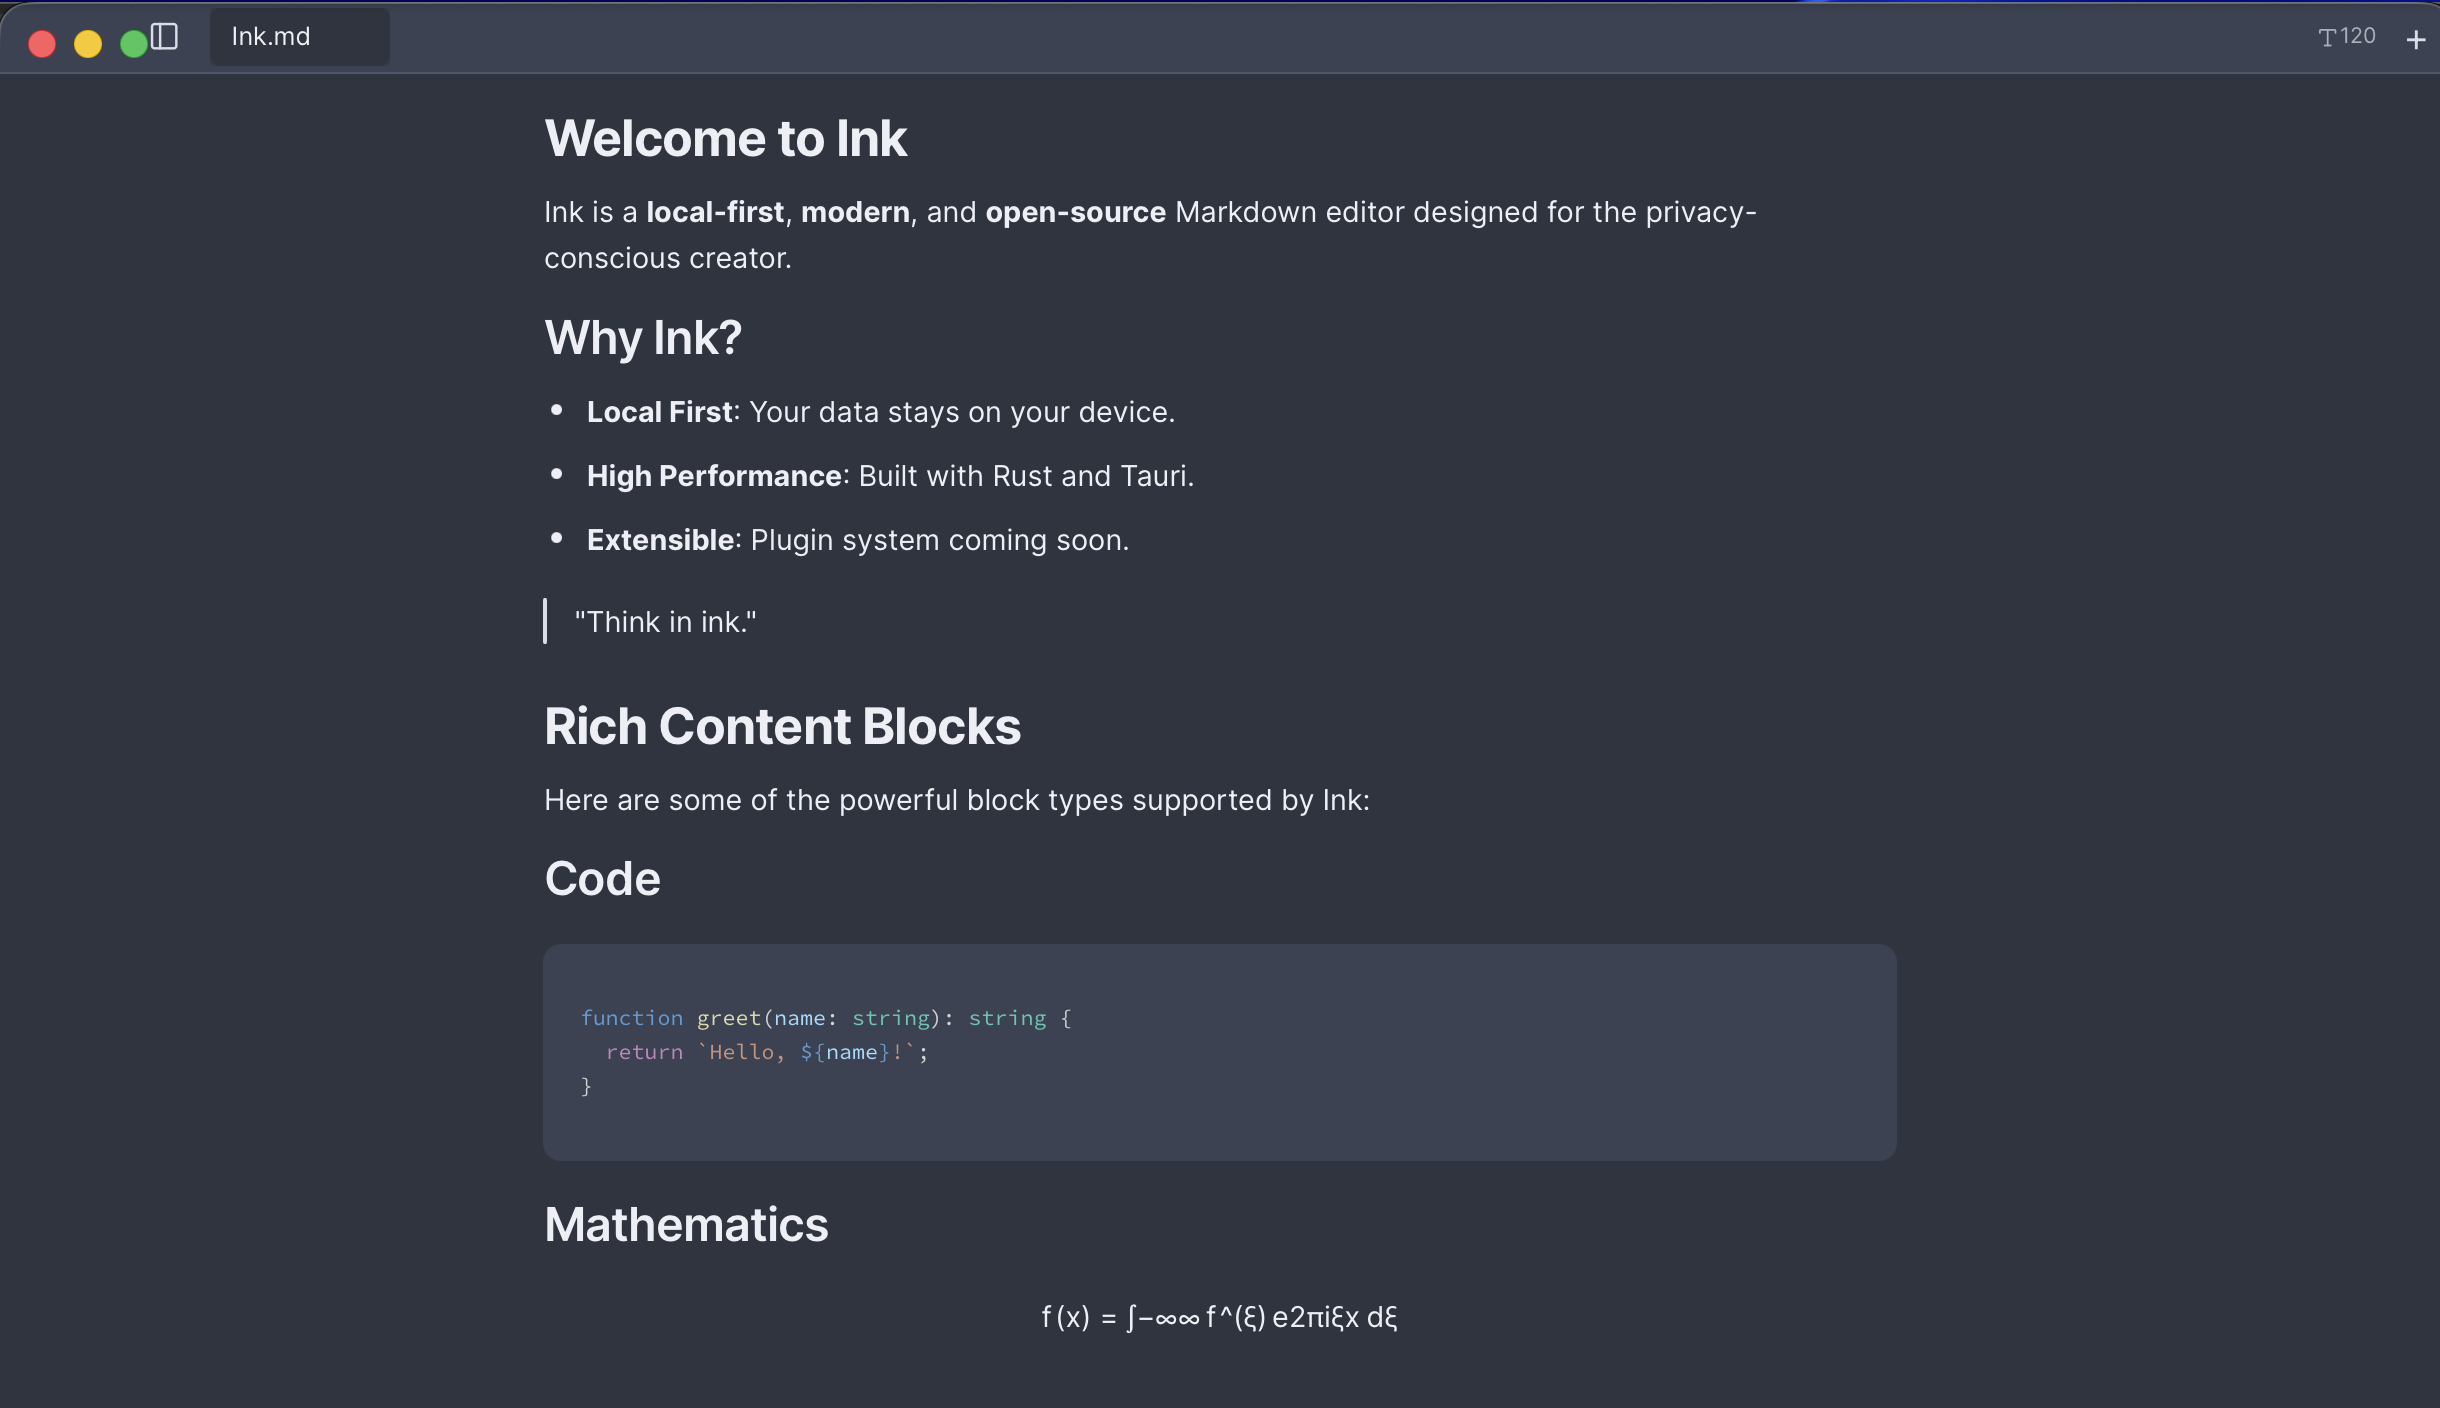
Task: Click the High Performance bullet item
Action: pos(890,476)
